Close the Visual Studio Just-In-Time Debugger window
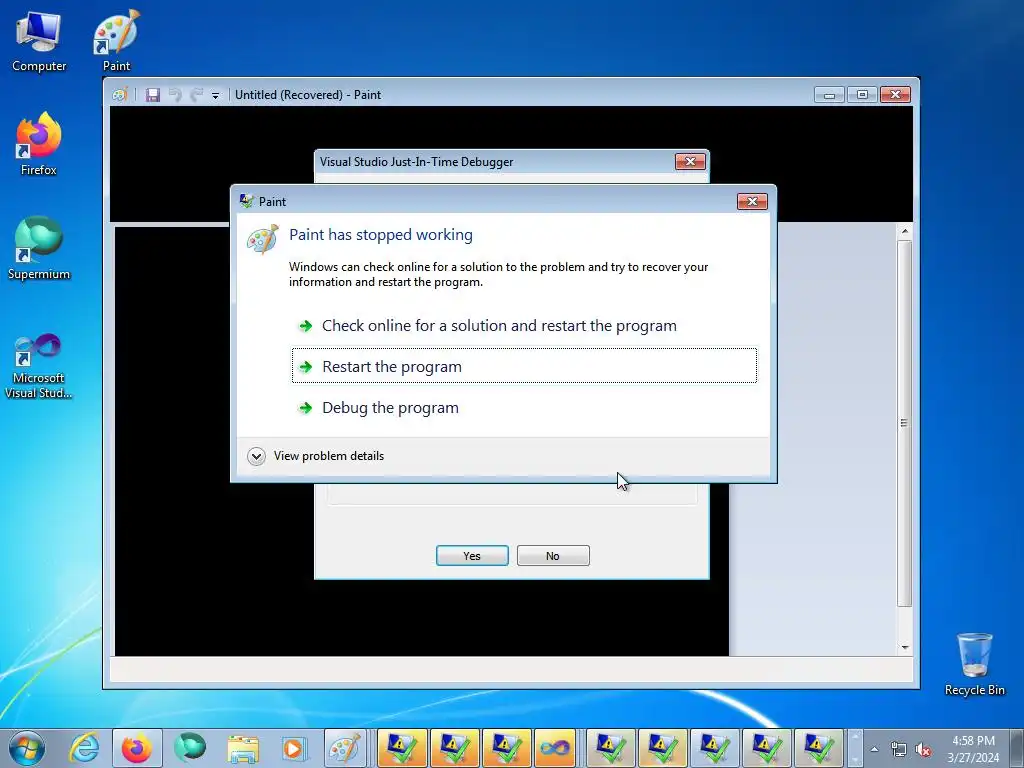This screenshot has width=1024, height=768. (690, 161)
